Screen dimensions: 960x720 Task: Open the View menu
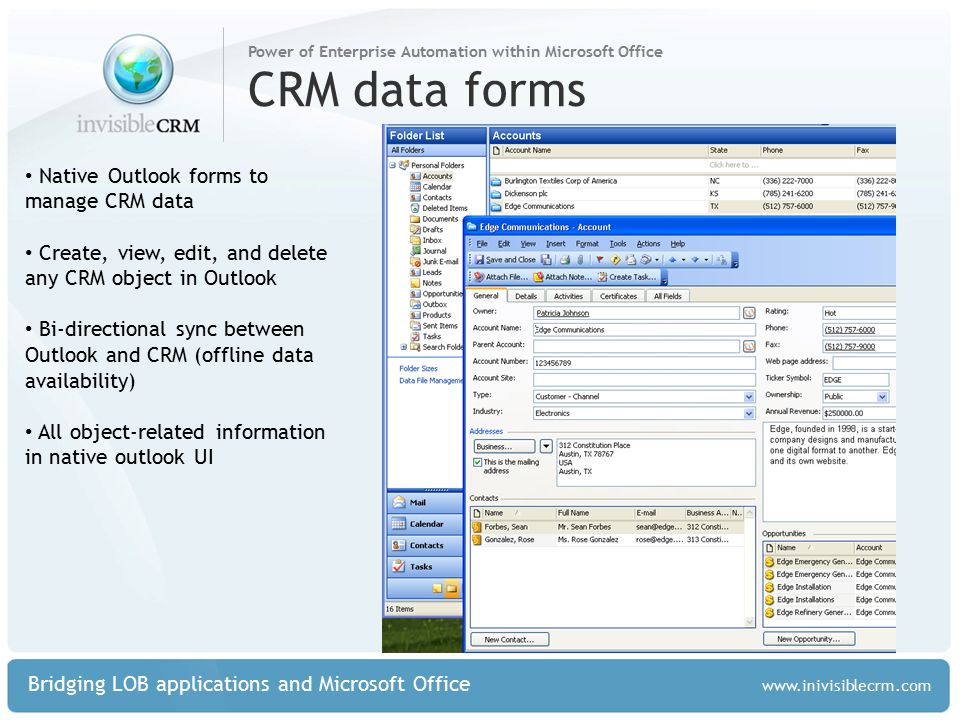(528, 244)
